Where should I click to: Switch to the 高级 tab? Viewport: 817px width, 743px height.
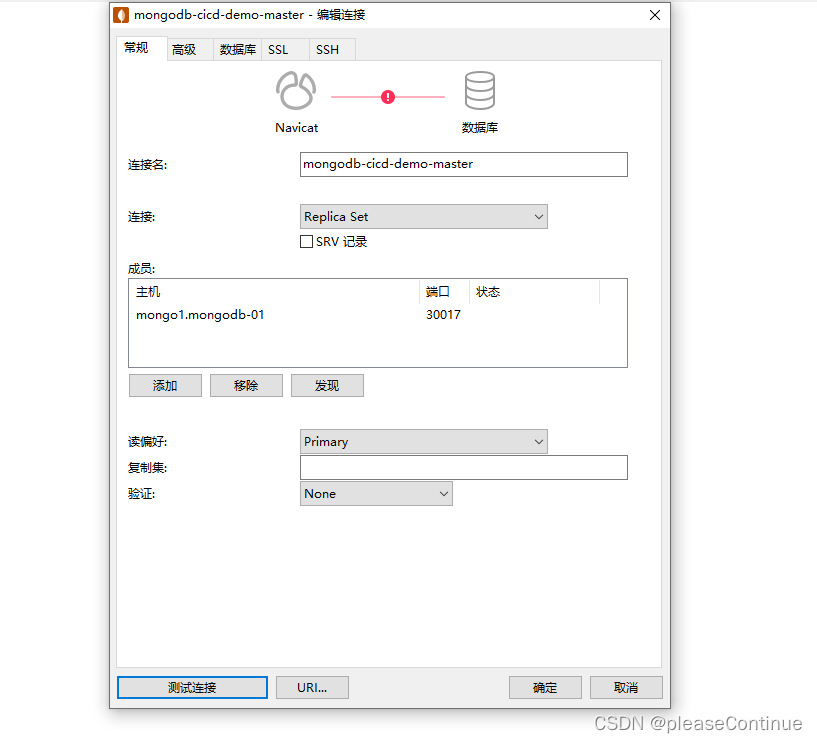click(188, 48)
